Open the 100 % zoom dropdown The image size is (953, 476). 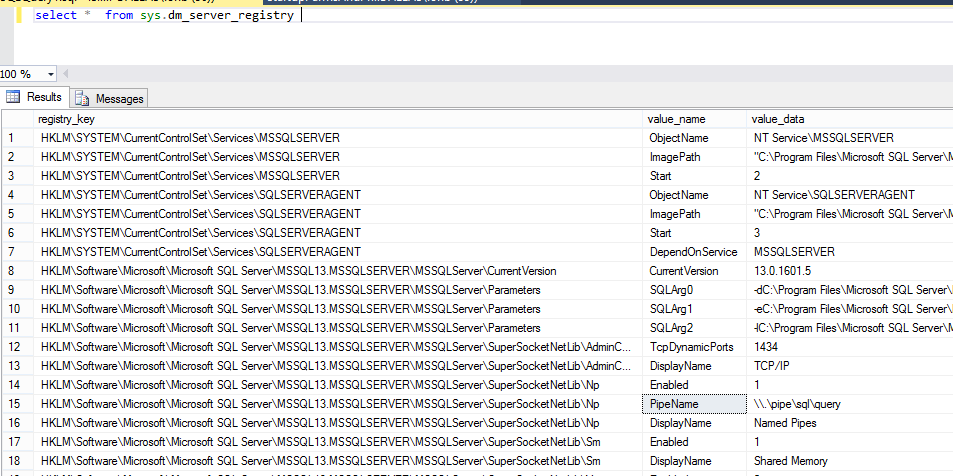click(50, 74)
